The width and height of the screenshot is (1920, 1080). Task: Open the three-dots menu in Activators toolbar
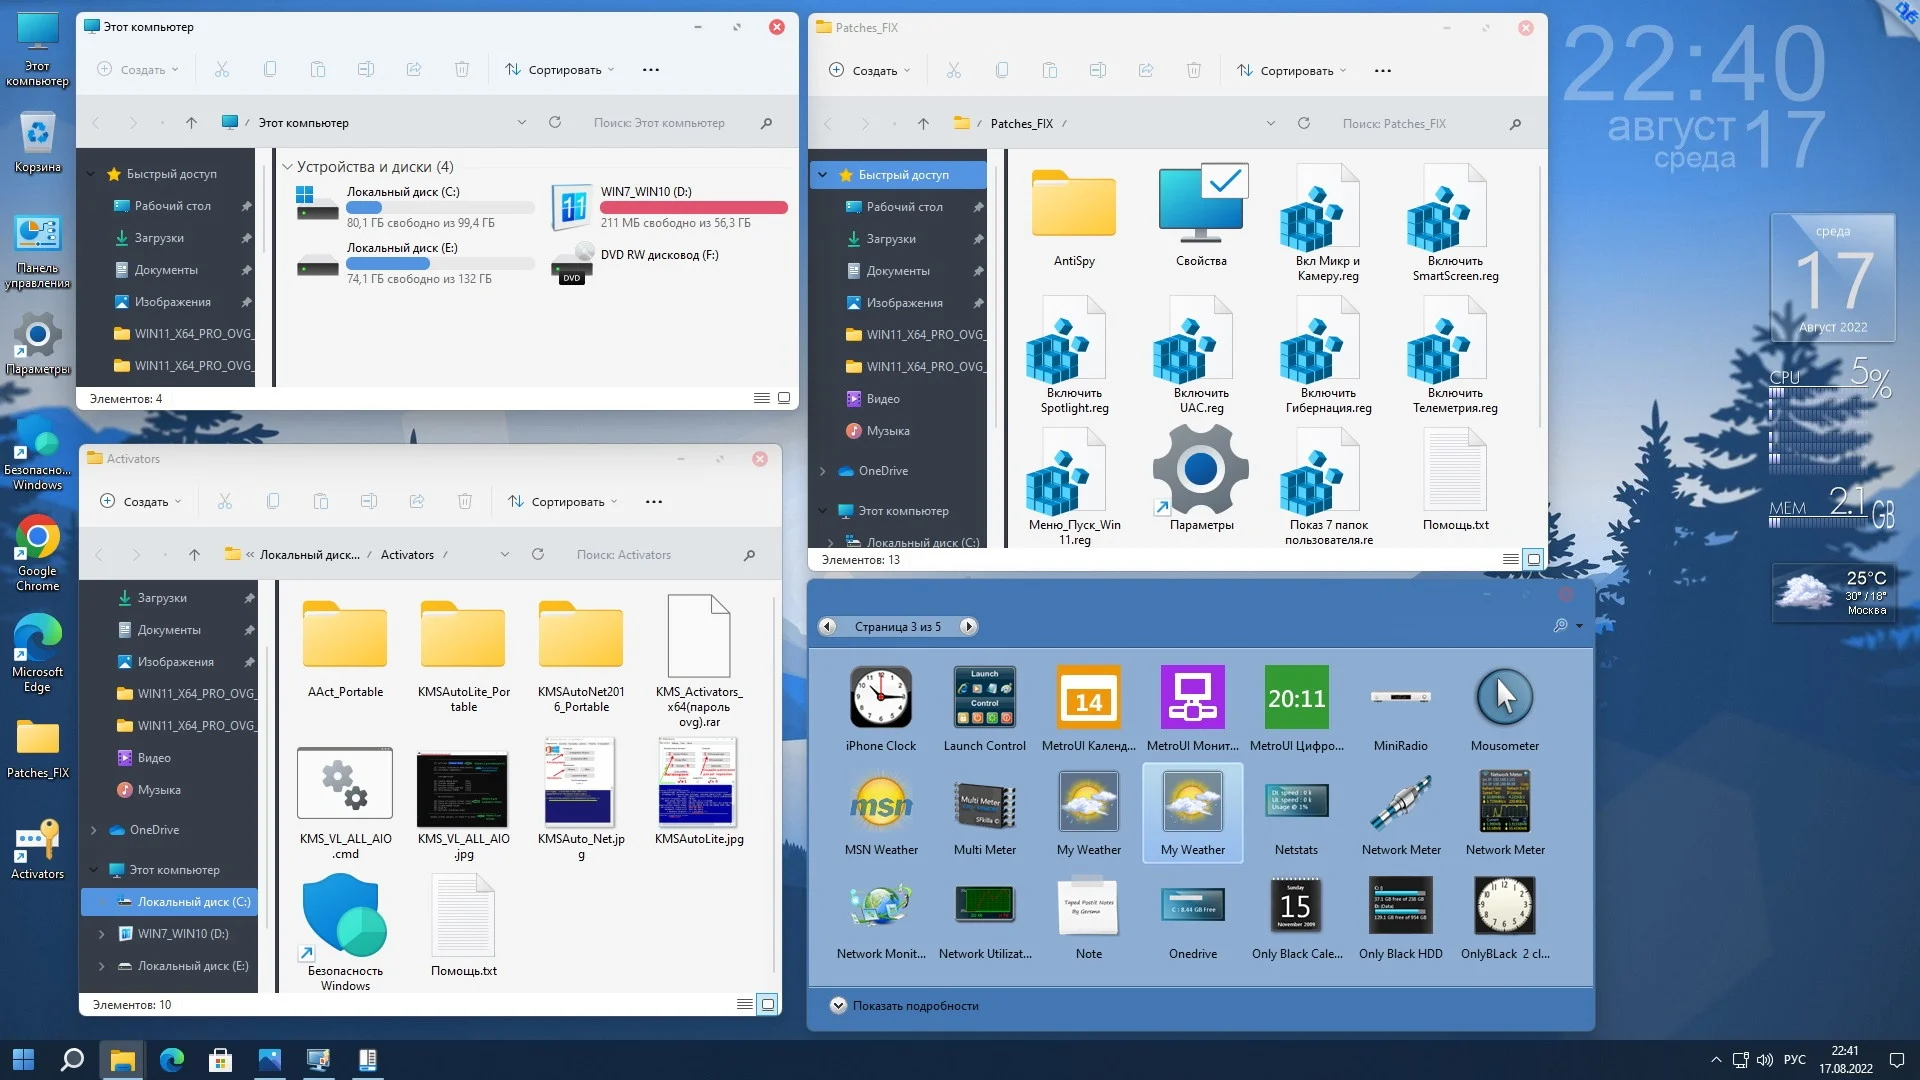pos(653,501)
